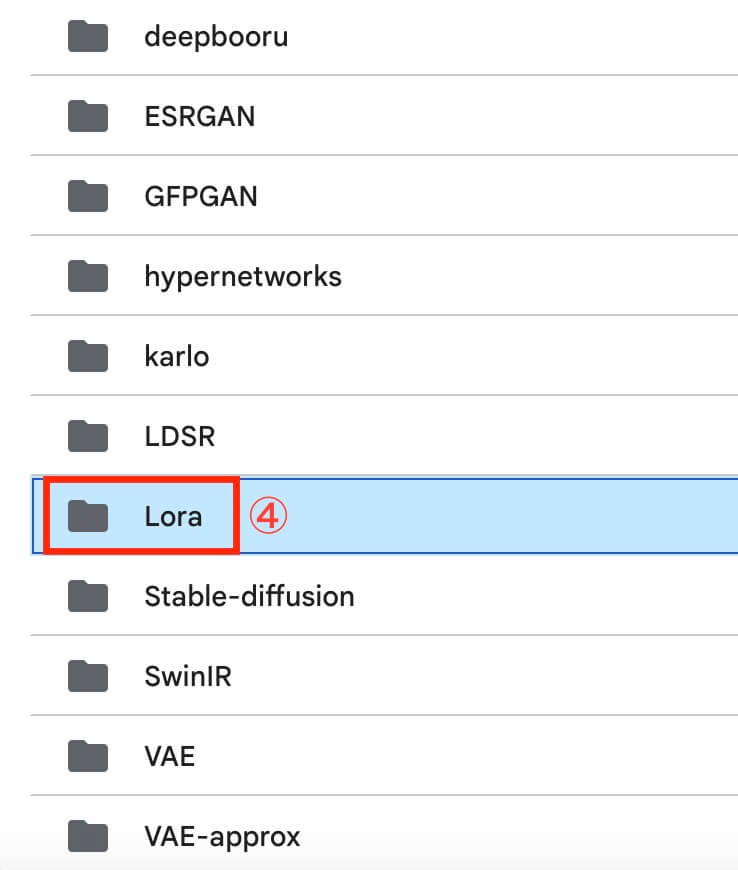The image size is (738, 870).
Task: Click the GFPGAN folder icon
Action: (88, 196)
